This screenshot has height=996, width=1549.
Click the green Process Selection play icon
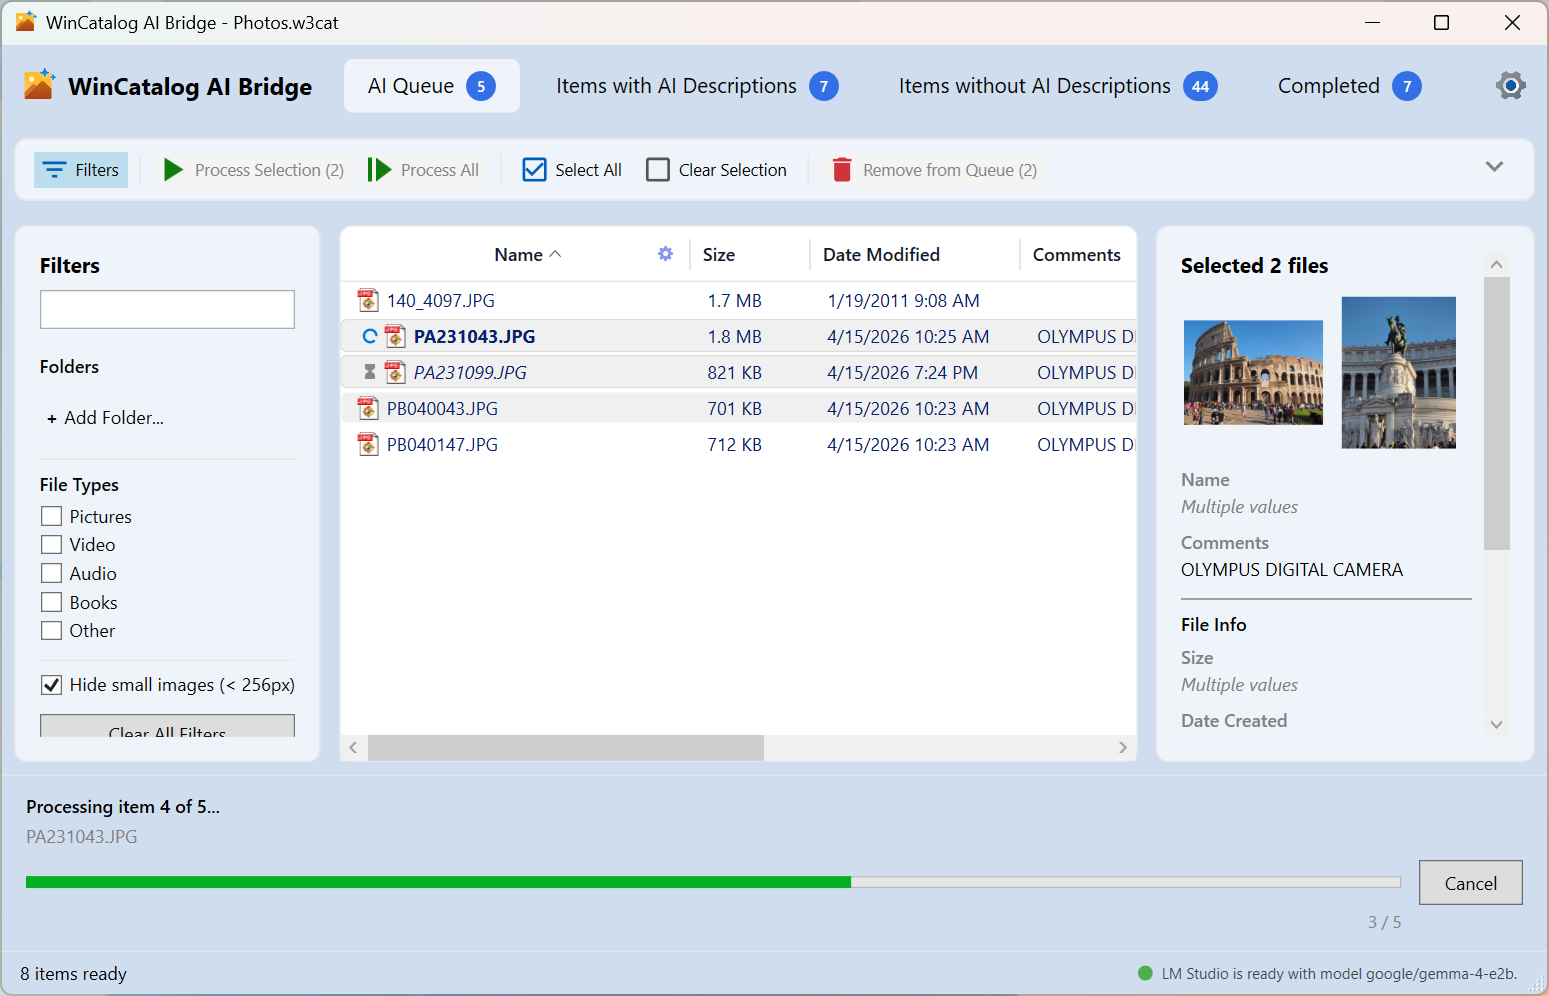pos(173,170)
